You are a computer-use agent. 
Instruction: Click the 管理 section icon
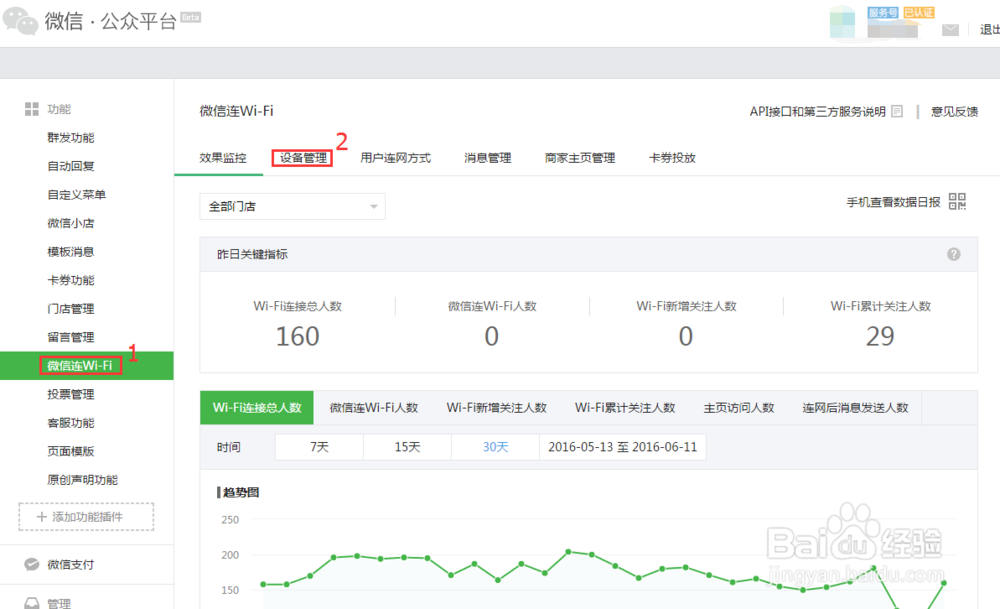pos(31,603)
